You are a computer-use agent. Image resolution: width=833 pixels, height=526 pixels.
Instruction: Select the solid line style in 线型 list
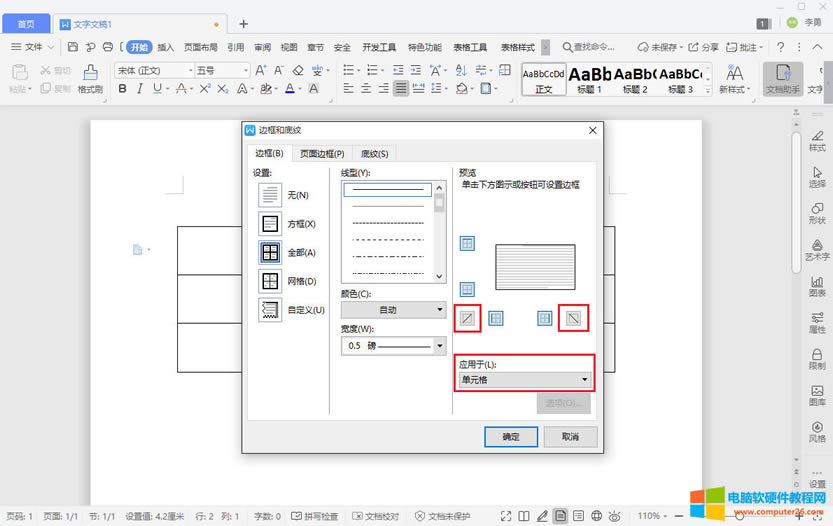[387, 189]
